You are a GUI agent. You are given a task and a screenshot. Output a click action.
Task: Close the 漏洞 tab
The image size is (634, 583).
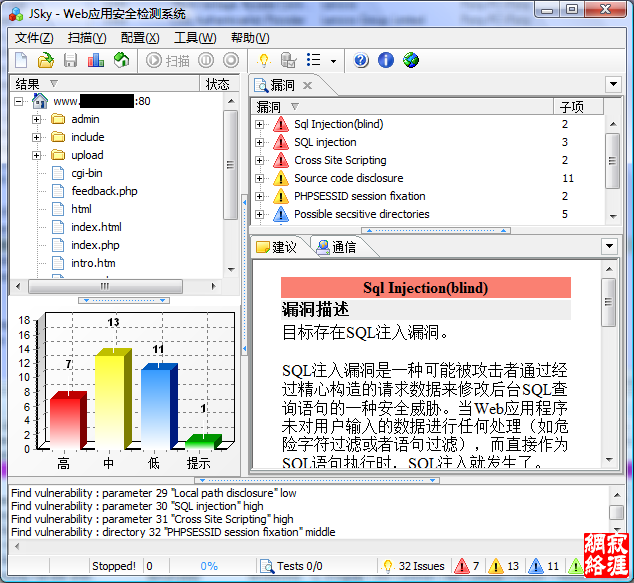307,86
